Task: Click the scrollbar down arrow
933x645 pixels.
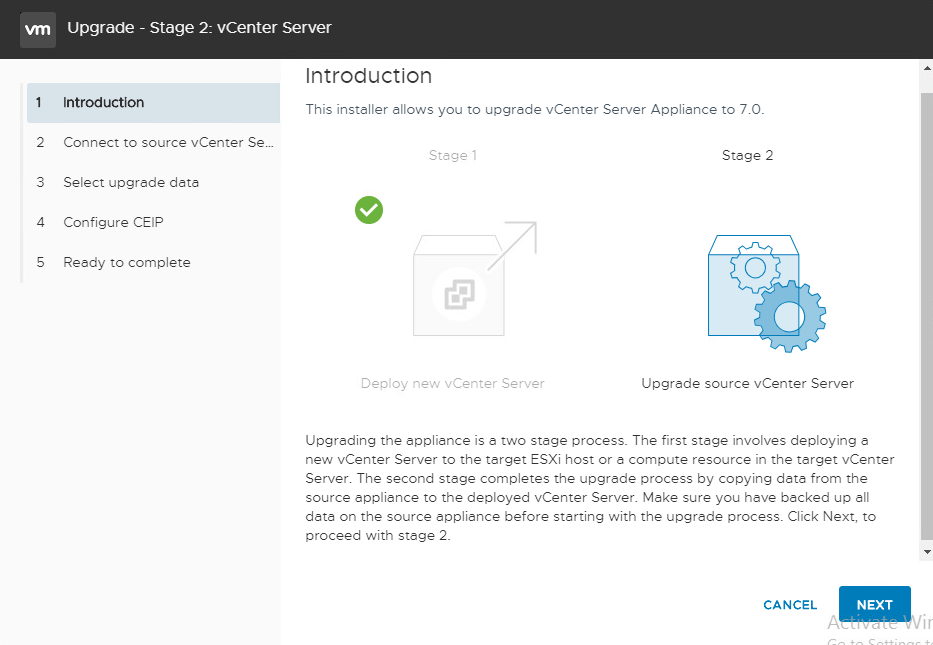Action: [x=926, y=552]
